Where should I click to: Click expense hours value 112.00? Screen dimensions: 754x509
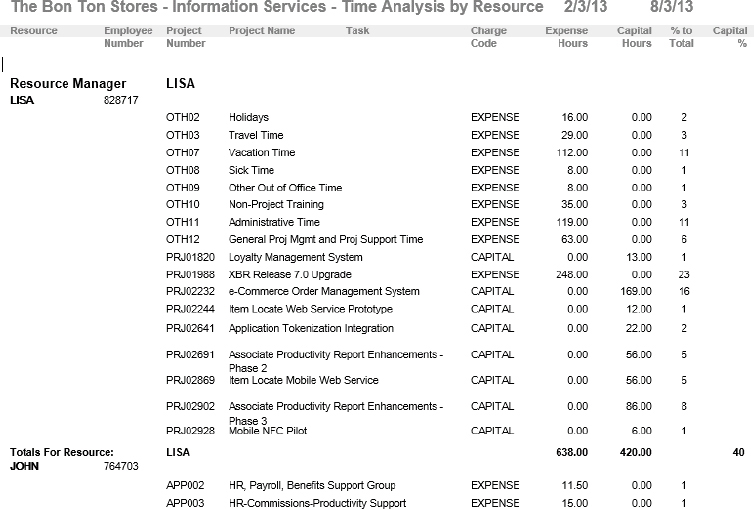572,152
